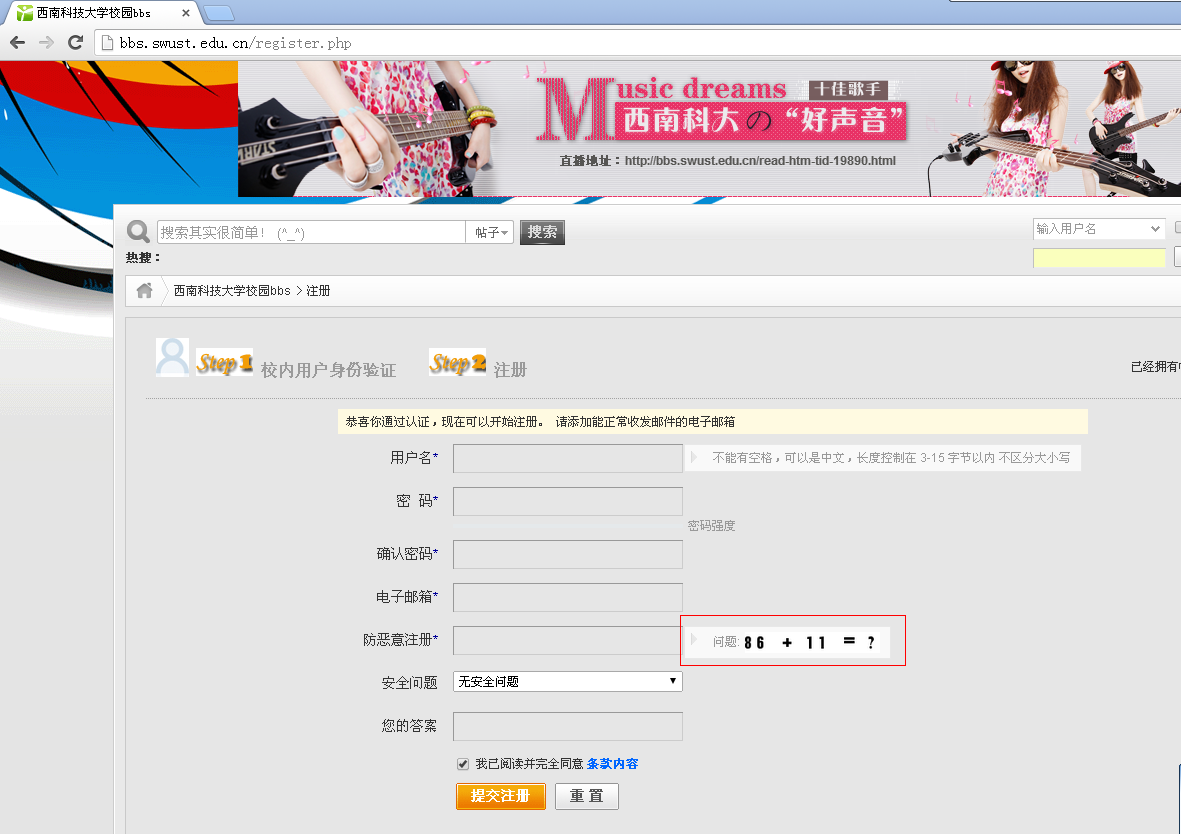Click the music dreams banner image
The height and width of the screenshot is (834, 1181).
click(x=710, y=129)
